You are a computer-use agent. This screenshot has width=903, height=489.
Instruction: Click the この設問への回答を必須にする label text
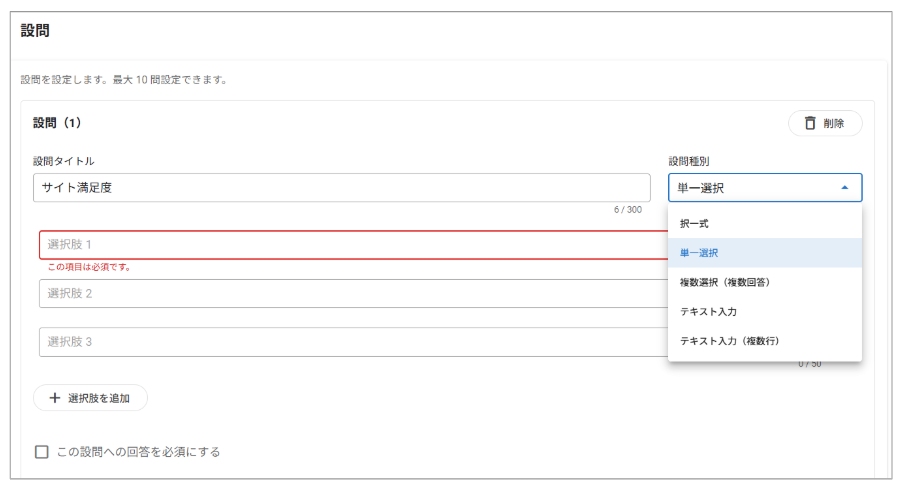[138, 452]
